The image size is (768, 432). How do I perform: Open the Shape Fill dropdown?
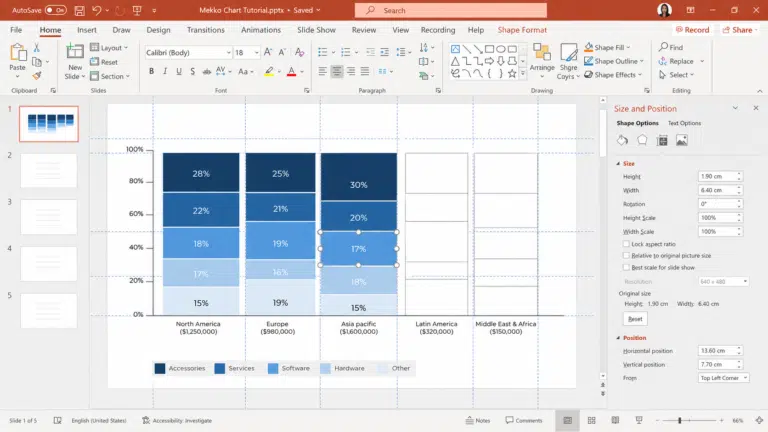pyautogui.click(x=607, y=47)
